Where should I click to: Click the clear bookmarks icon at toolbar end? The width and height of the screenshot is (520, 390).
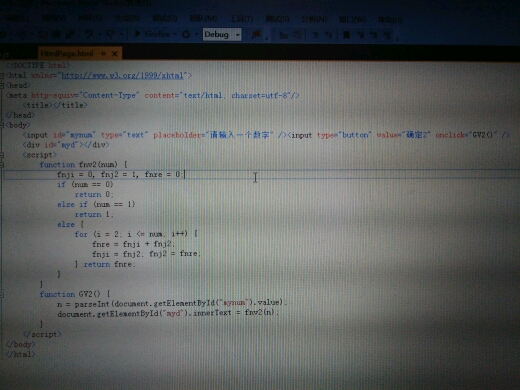coord(387,35)
